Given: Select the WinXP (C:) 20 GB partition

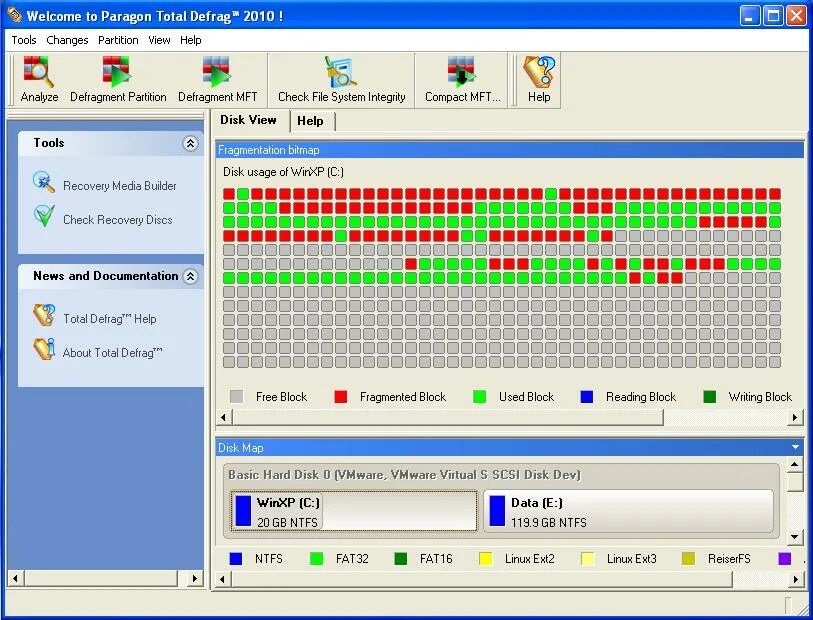Looking at the screenshot, I should pos(354,511).
